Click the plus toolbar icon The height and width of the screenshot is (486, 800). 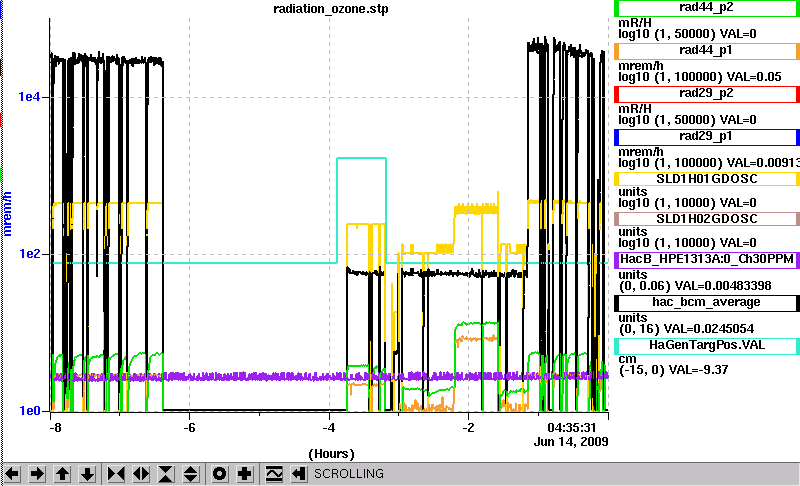pos(244,474)
